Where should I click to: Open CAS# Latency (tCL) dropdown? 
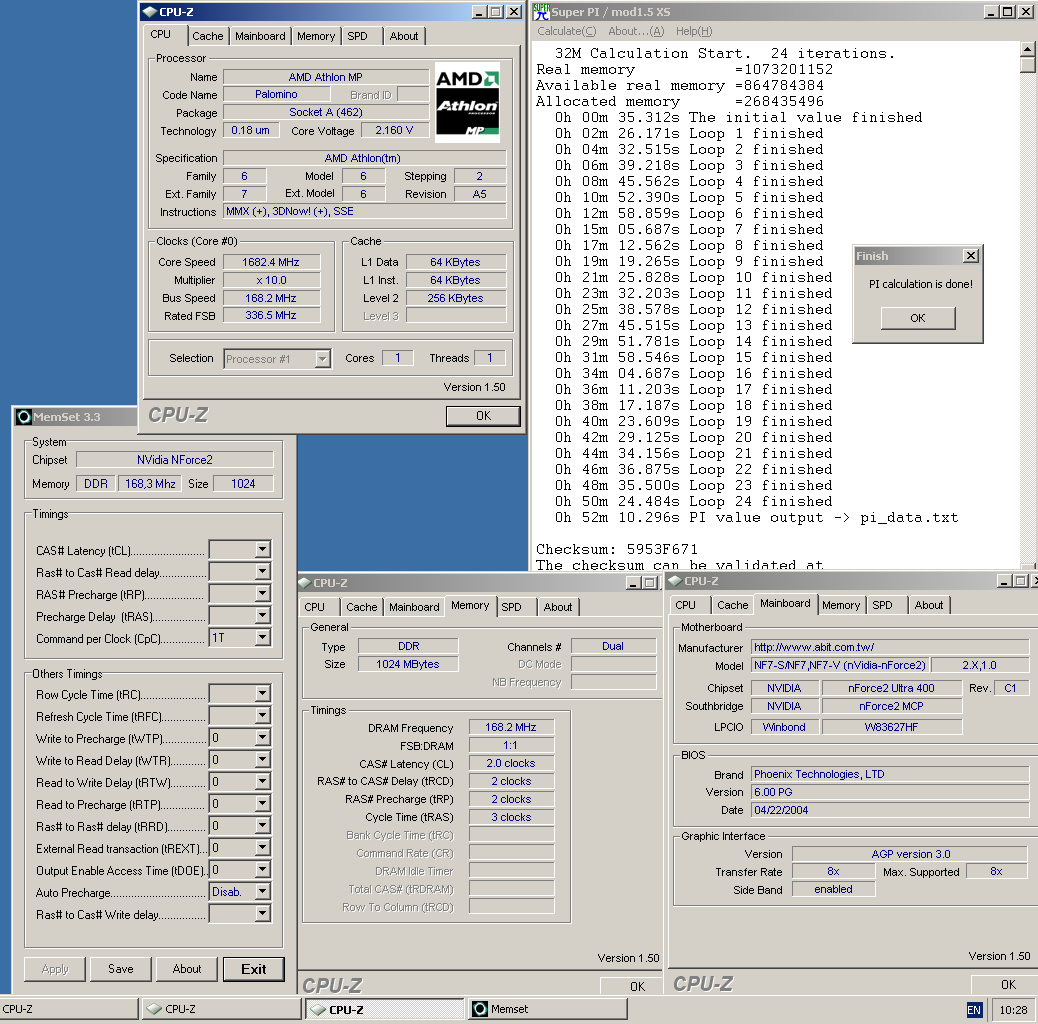tap(263, 549)
